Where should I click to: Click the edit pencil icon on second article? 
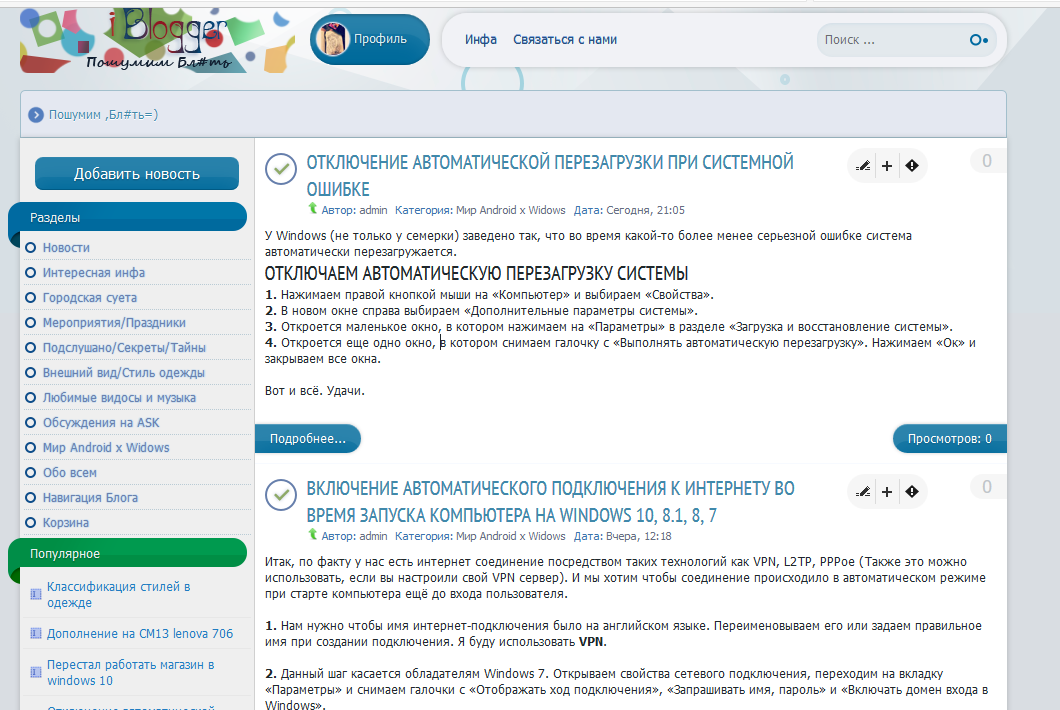pyautogui.click(x=863, y=491)
